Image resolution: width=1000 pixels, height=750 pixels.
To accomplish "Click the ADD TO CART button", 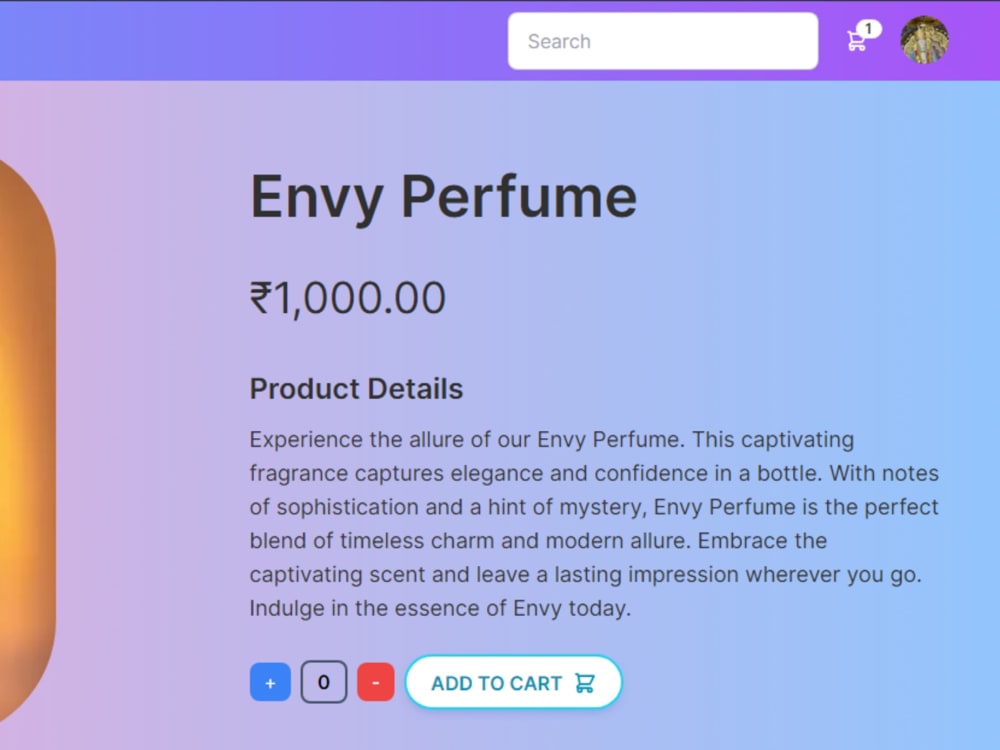I will click(514, 682).
